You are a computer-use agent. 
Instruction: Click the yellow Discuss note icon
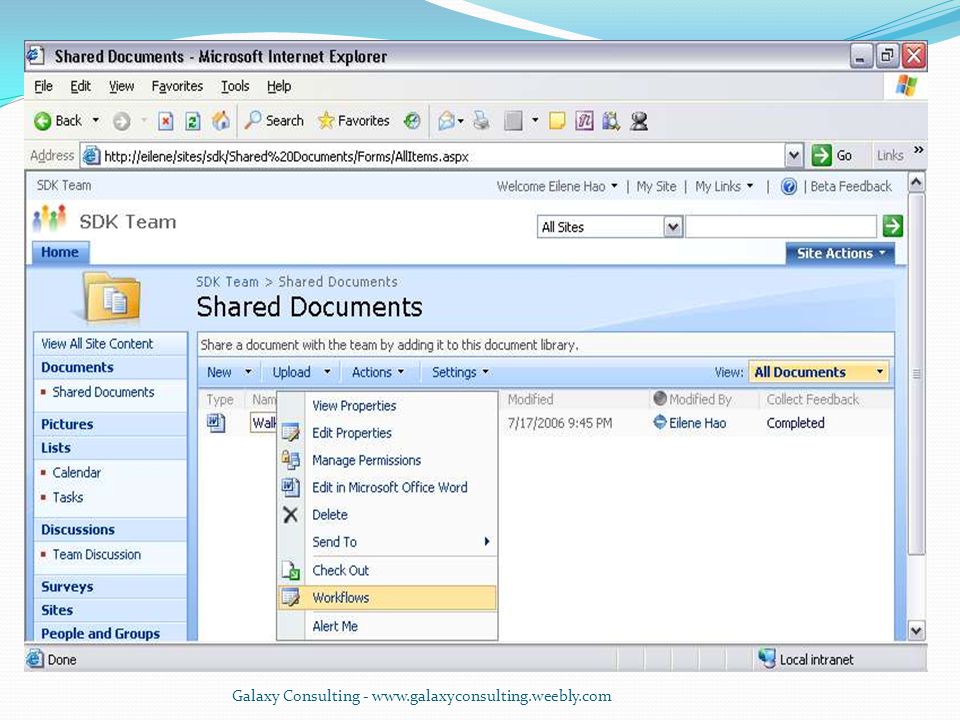557,121
